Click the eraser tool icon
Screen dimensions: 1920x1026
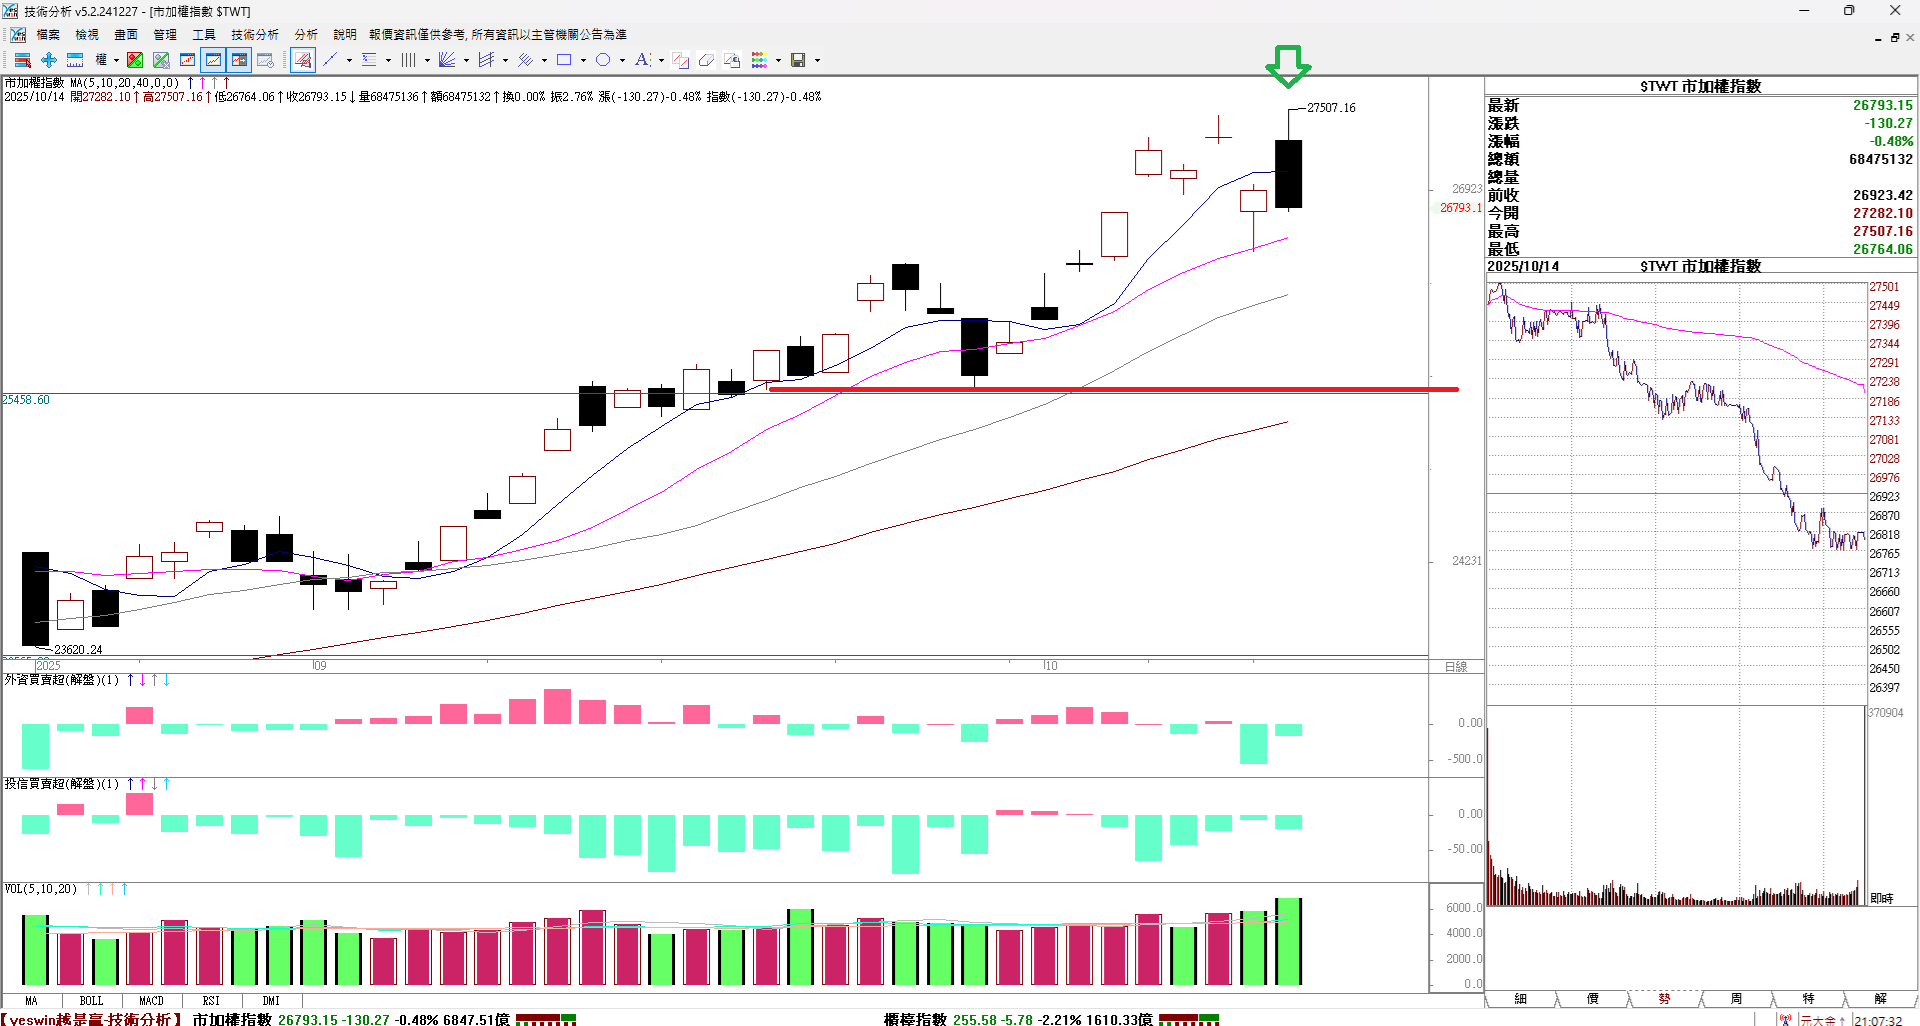tap(706, 60)
